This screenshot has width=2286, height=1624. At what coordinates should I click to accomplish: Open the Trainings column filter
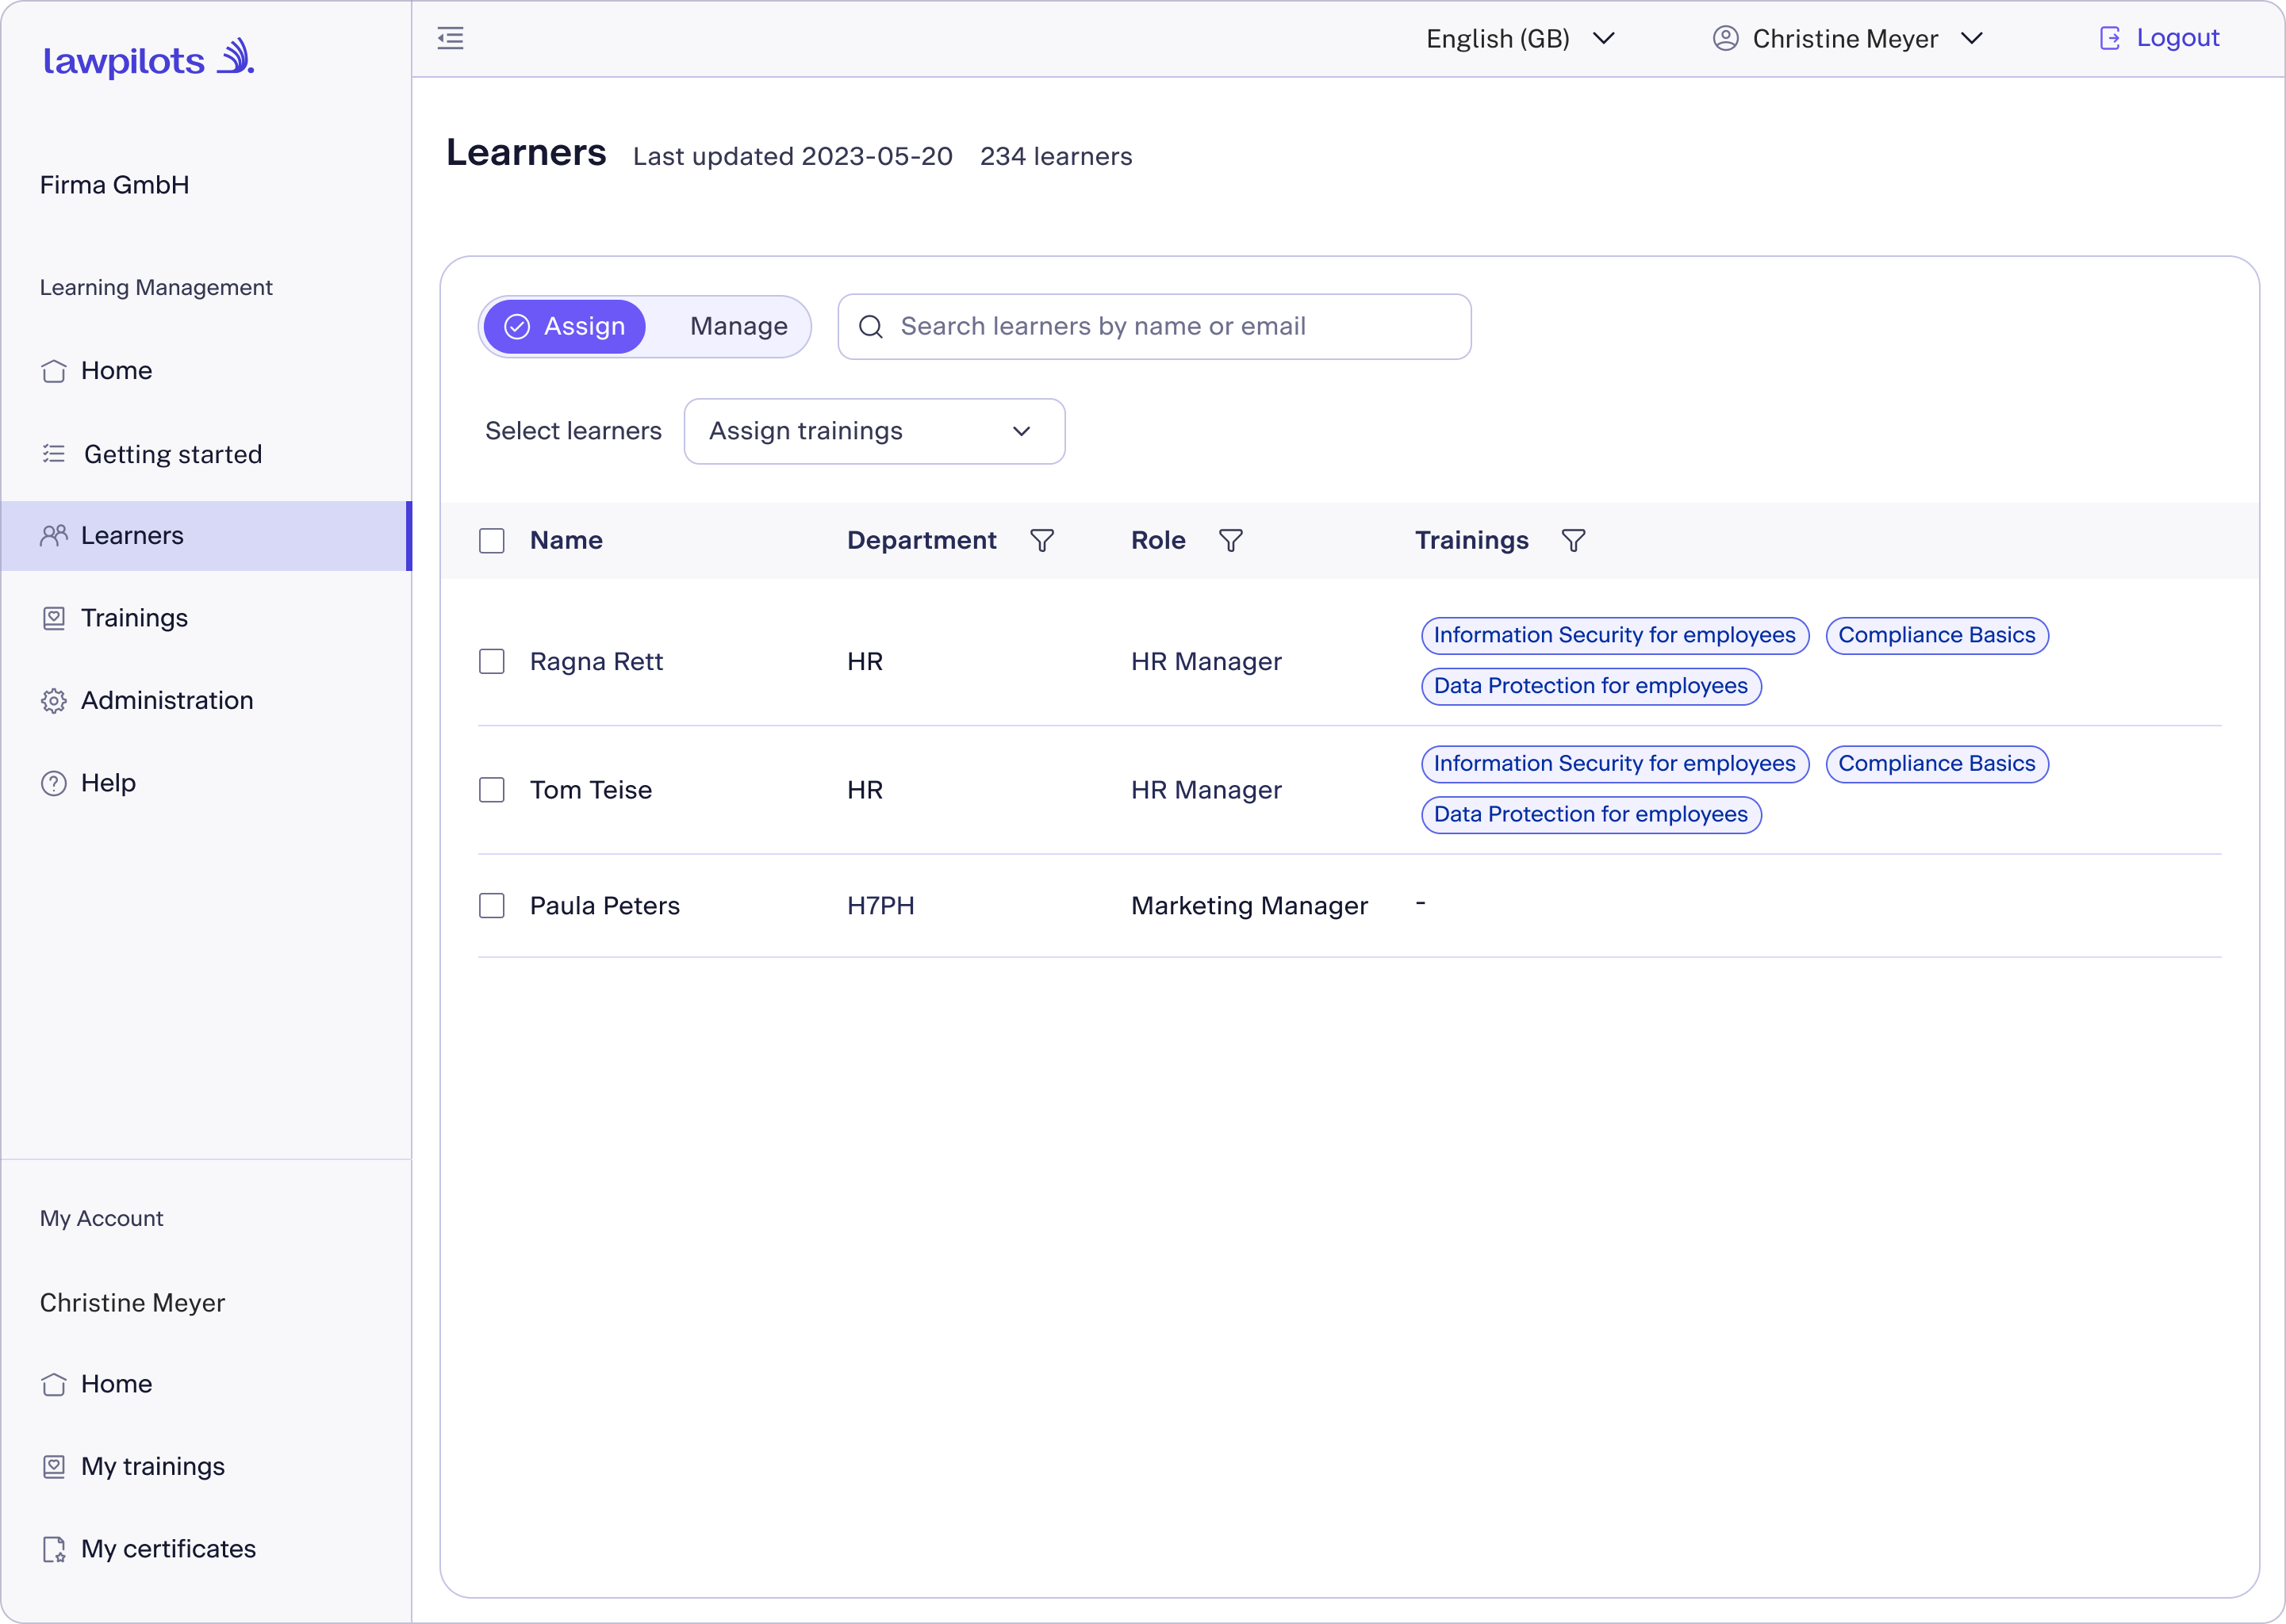1573,541
